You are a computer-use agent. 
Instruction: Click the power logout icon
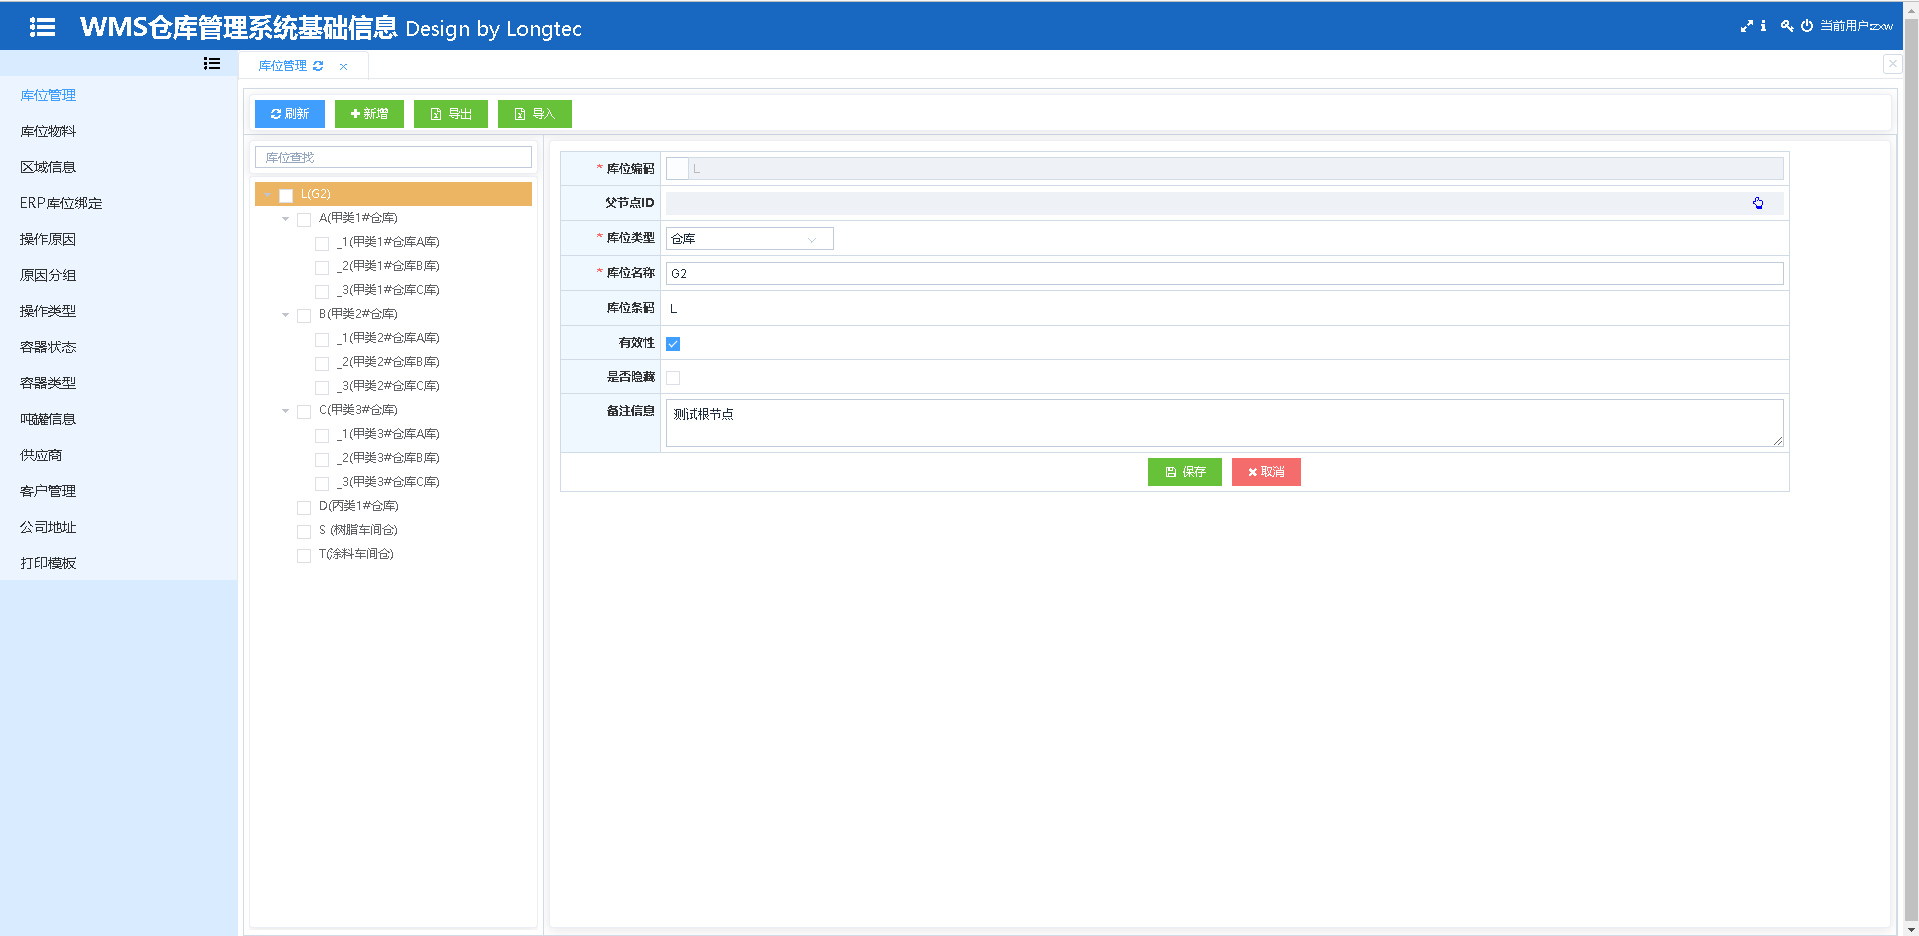coord(1807,26)
